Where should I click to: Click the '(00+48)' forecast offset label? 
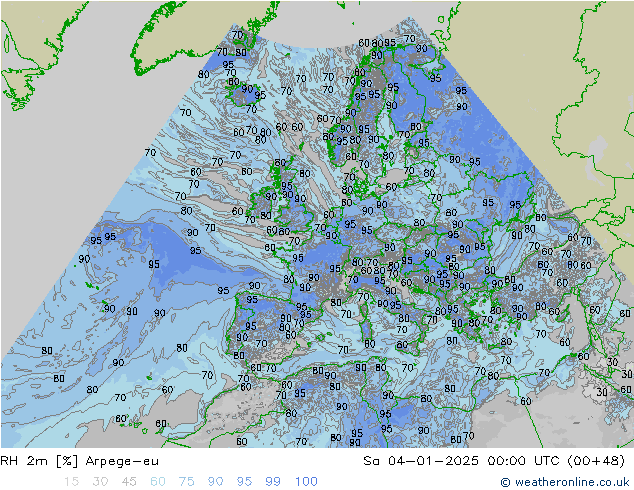[x=596, y=461]
